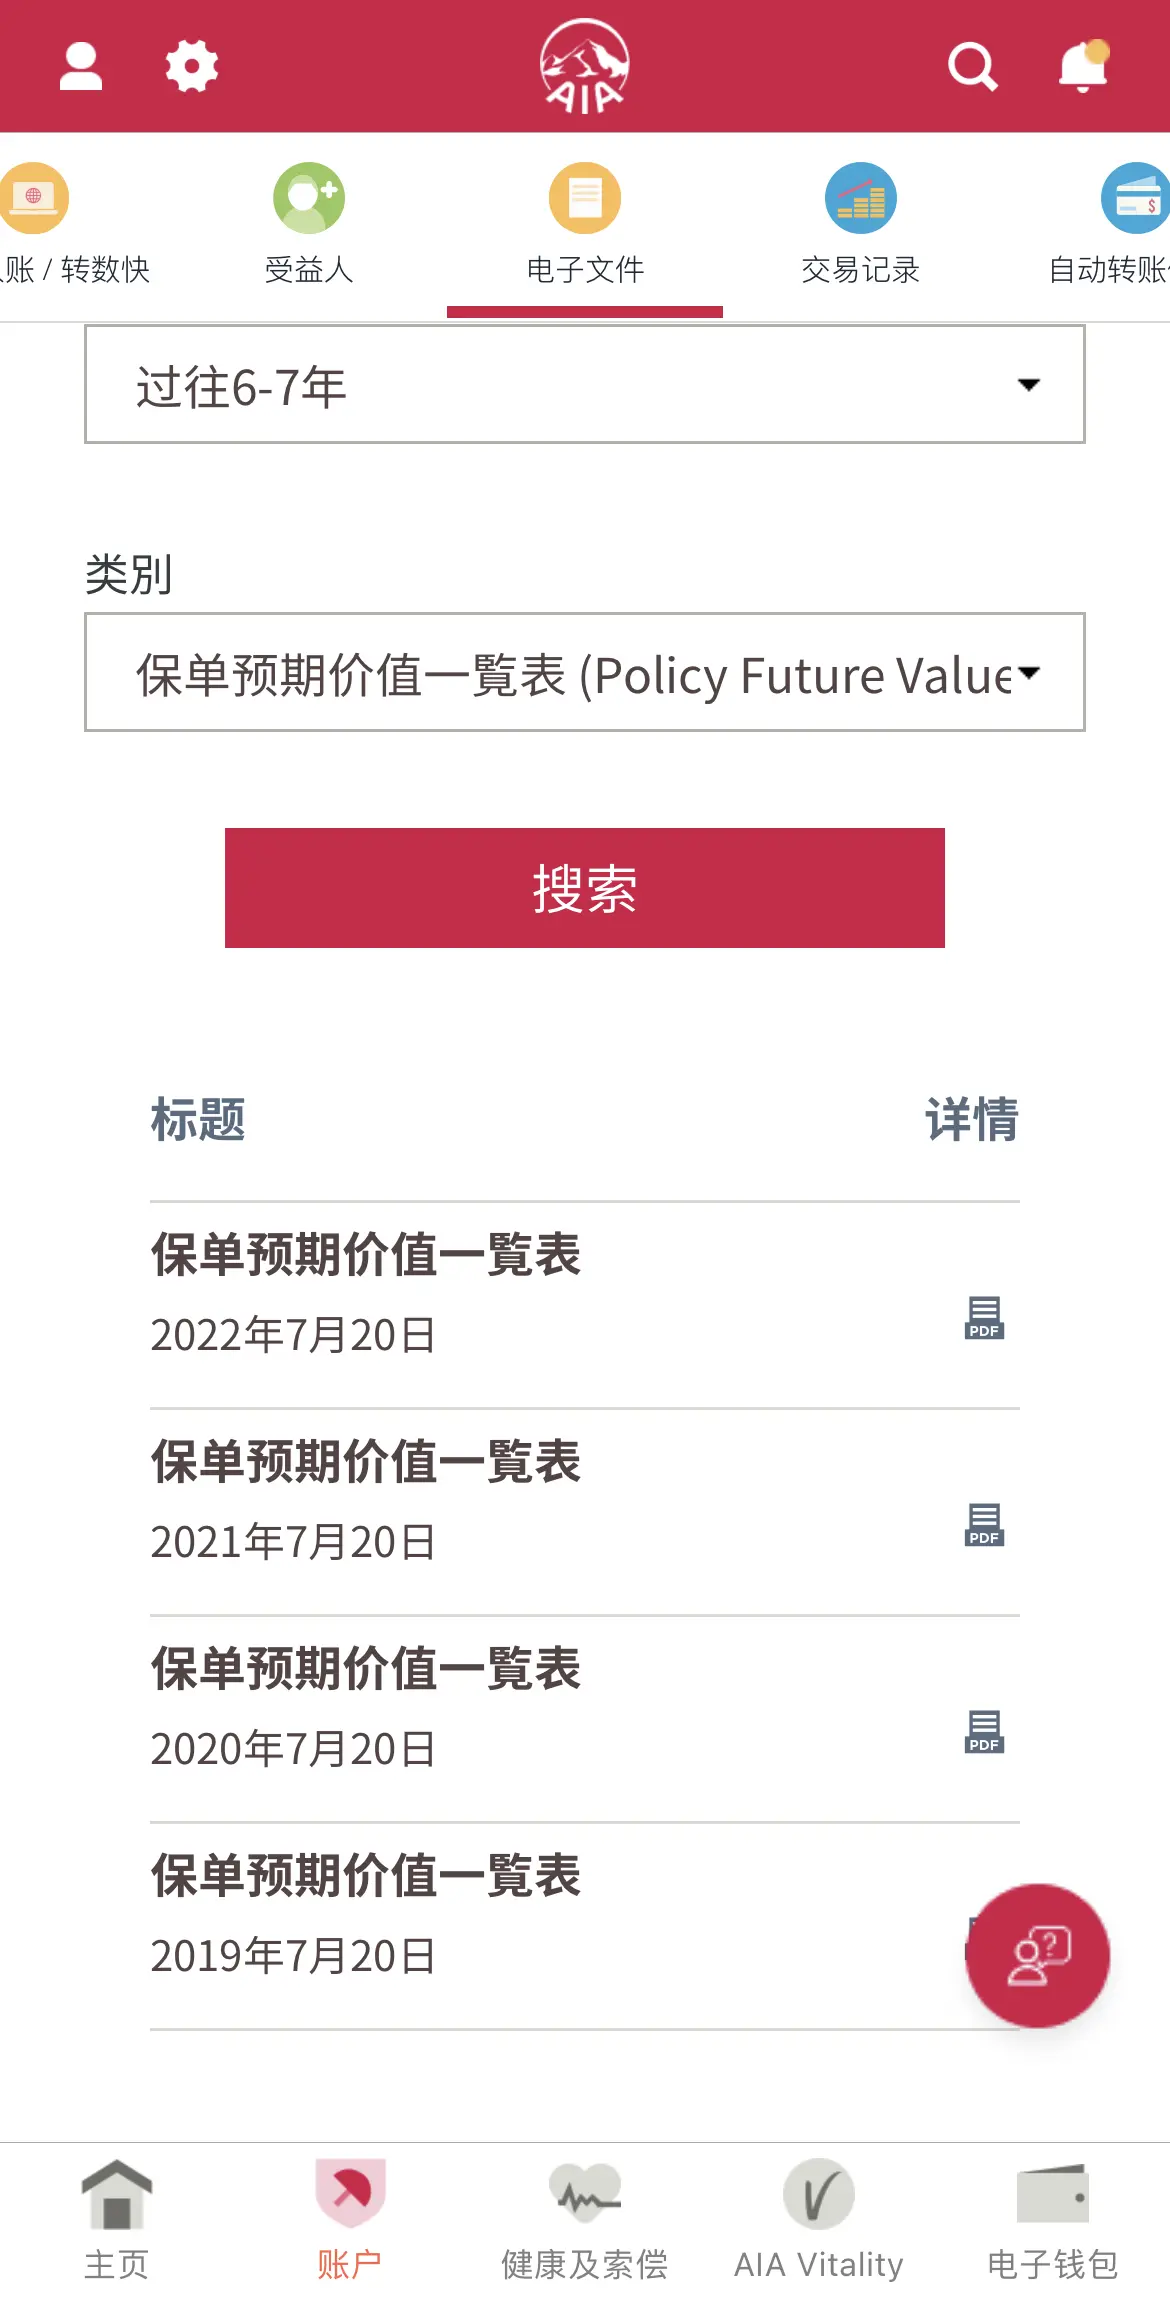
Task: Download the 2020年7月20日 PDF file
Action: (984, 1732)
